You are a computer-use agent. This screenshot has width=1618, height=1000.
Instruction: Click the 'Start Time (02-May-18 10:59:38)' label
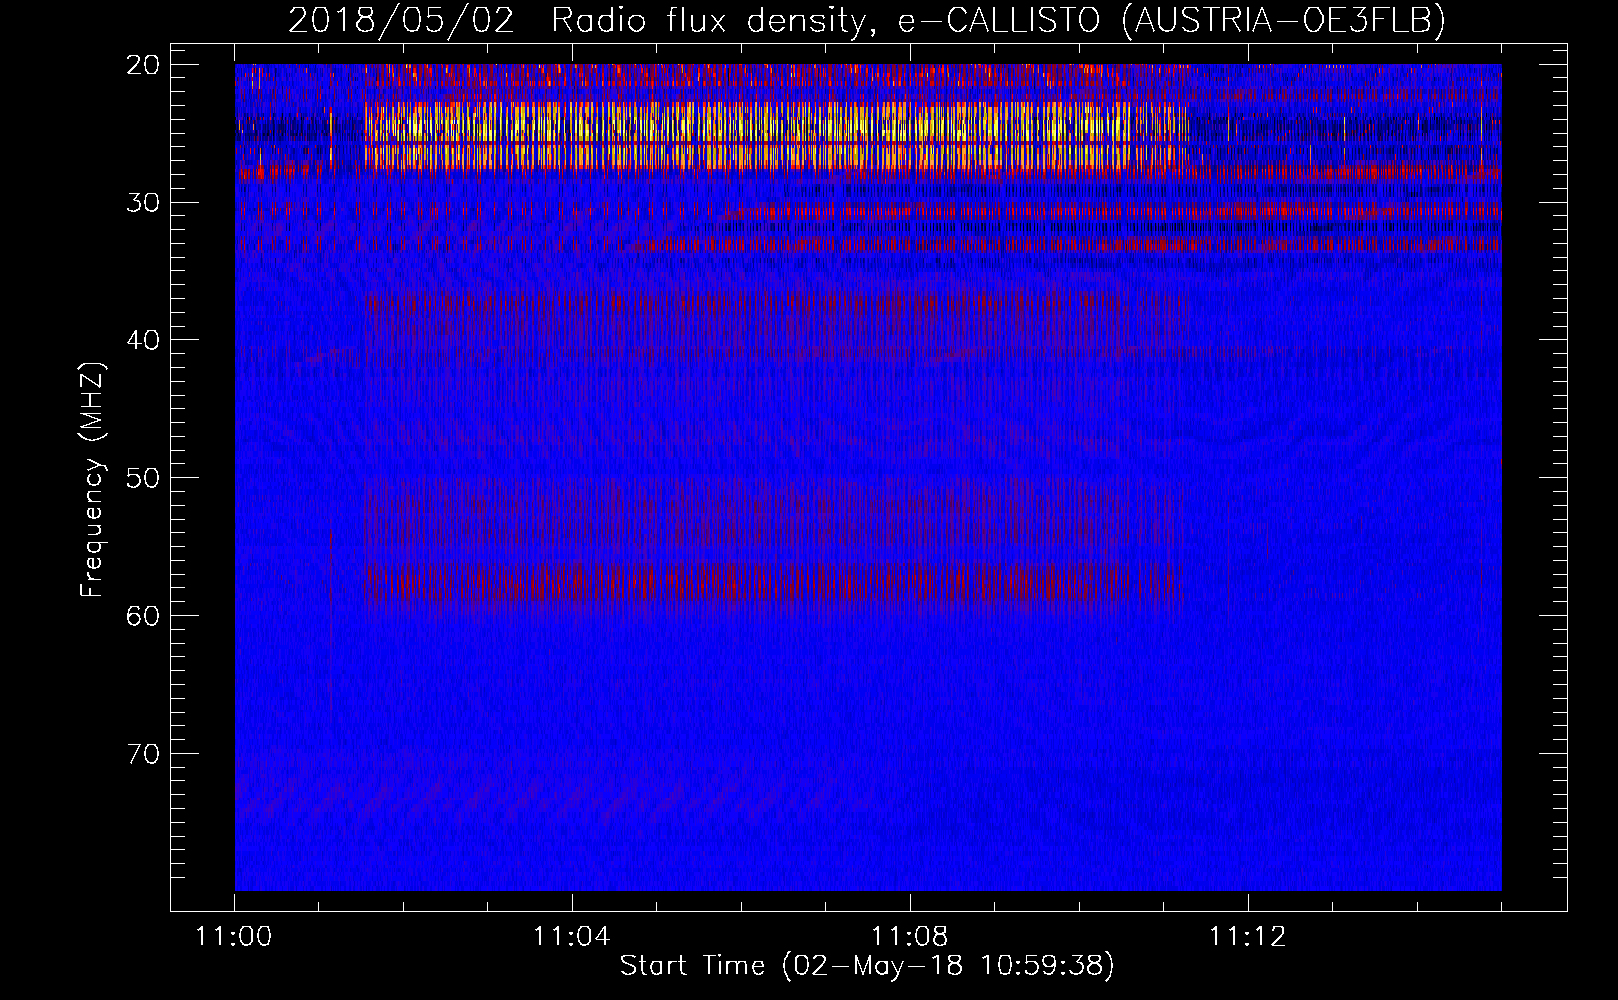click(x=867, y=966)
